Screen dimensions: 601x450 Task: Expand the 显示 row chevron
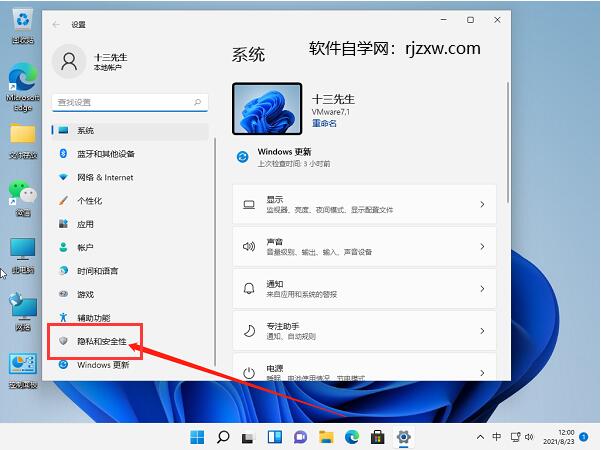(x=482, y=204)
